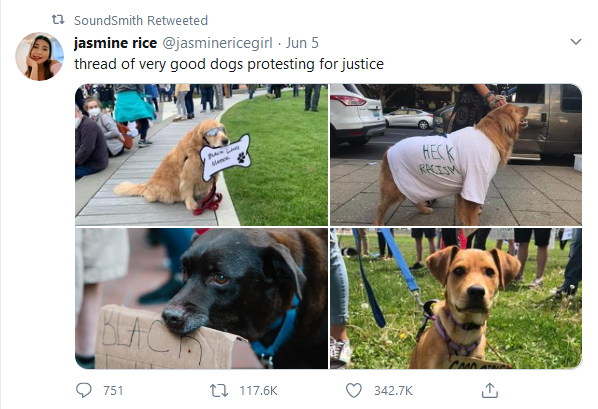Open the jasmine rice display name

click(x=115, y=43)
